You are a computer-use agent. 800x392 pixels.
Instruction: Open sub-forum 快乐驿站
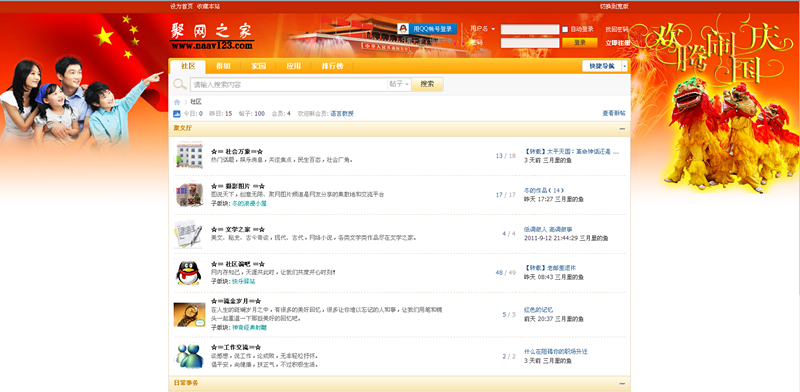[244, 281]
